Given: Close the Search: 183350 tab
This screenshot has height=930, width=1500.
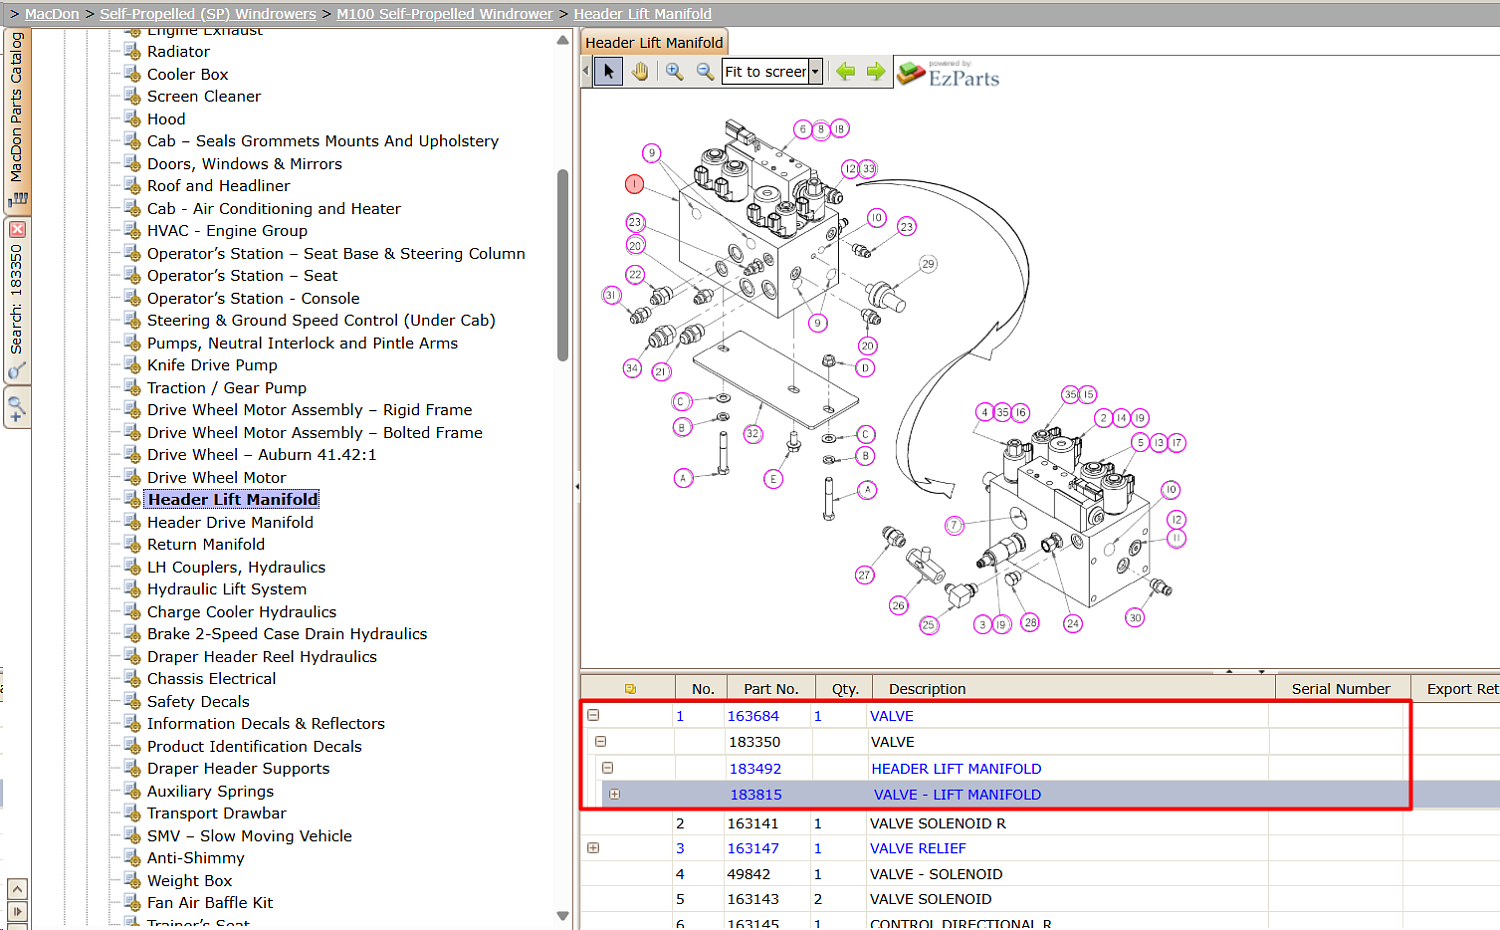Looking at the screenshot, I should (17, 229).
